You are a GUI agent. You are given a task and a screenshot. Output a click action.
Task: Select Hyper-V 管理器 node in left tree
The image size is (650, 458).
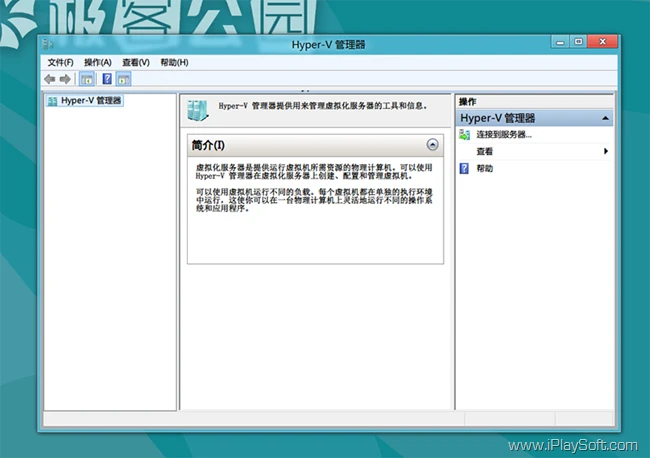coord(85,101)
